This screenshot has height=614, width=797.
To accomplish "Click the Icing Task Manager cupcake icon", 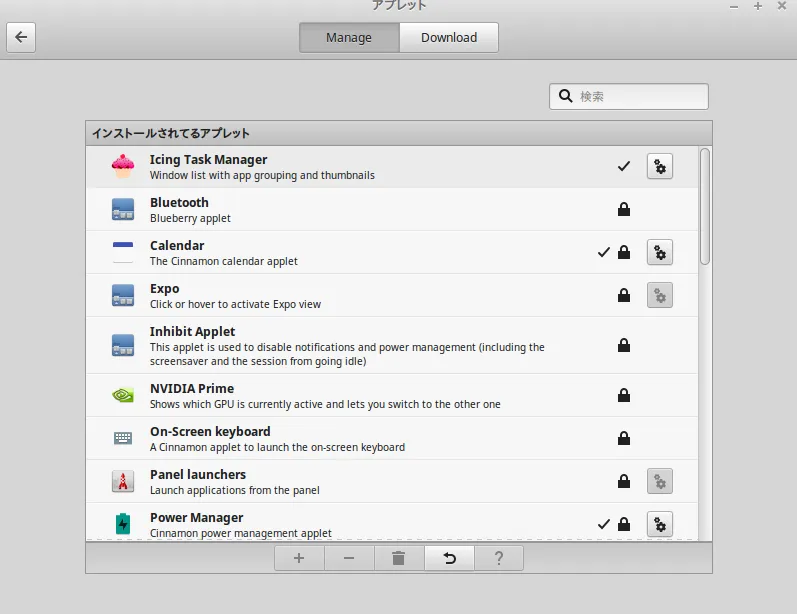I will [x=123, y=166].
